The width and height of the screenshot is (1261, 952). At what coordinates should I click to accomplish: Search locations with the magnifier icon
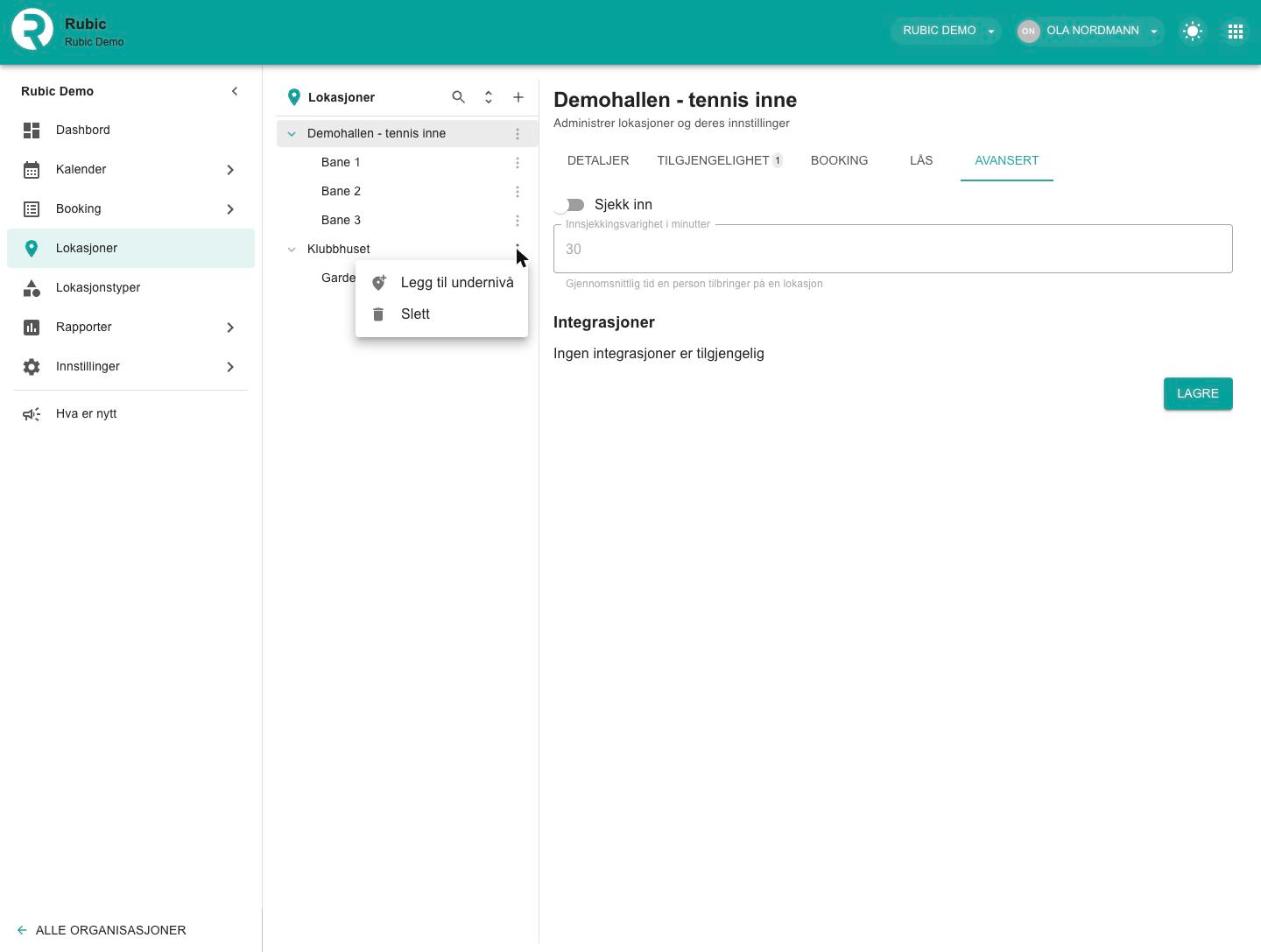point(458,97)
